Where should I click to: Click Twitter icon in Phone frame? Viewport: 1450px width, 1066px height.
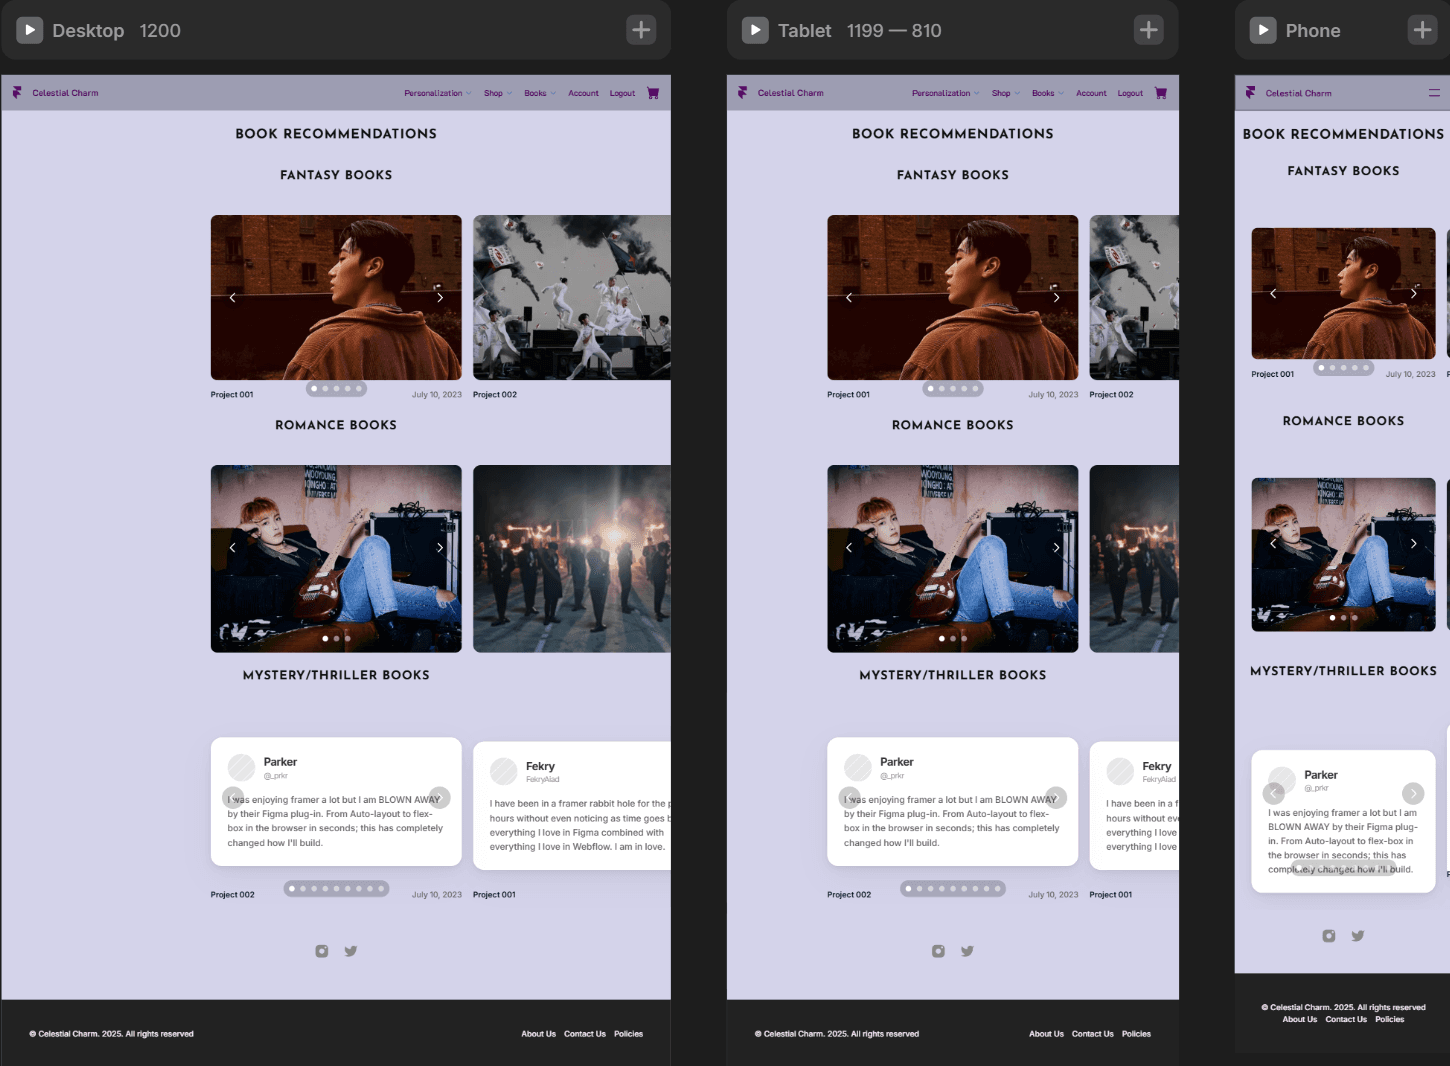point(1357,936)
